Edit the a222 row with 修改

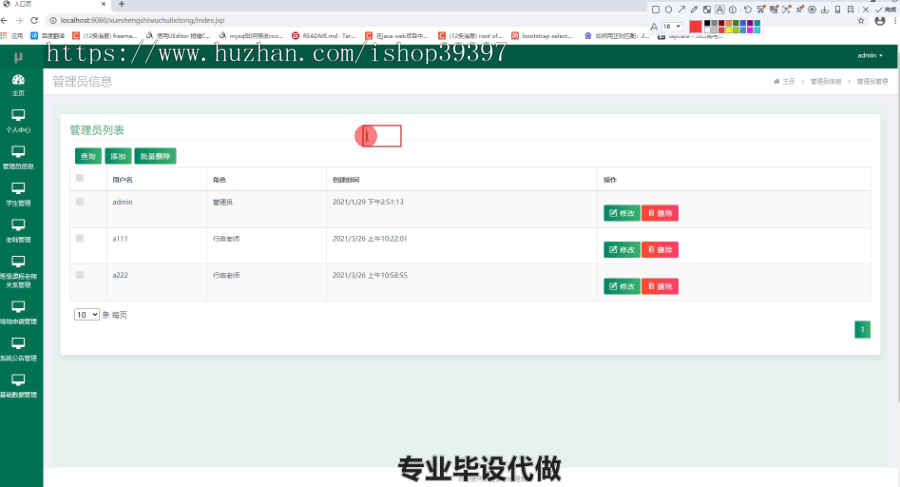tap(622, 286)
